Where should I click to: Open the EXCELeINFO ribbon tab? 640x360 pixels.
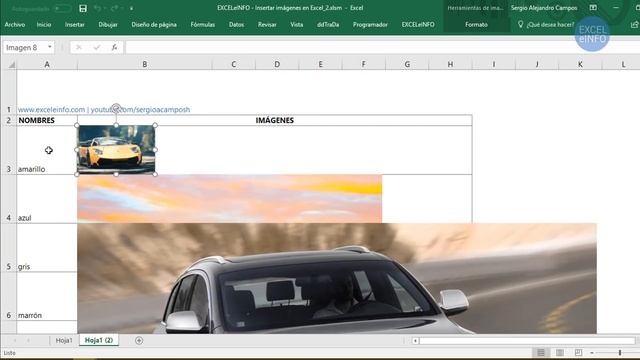418,24
